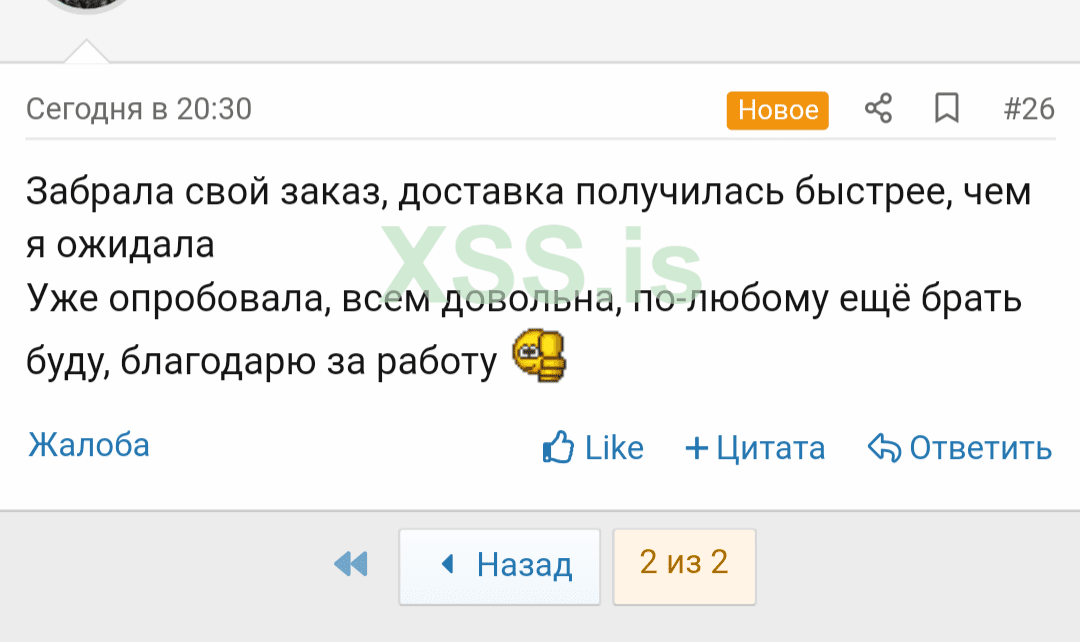The width and height of the screenshot is (1080, 642).
Task: Click the timestamp Сегодня в 20:30
Action: (x=139, y=110)
